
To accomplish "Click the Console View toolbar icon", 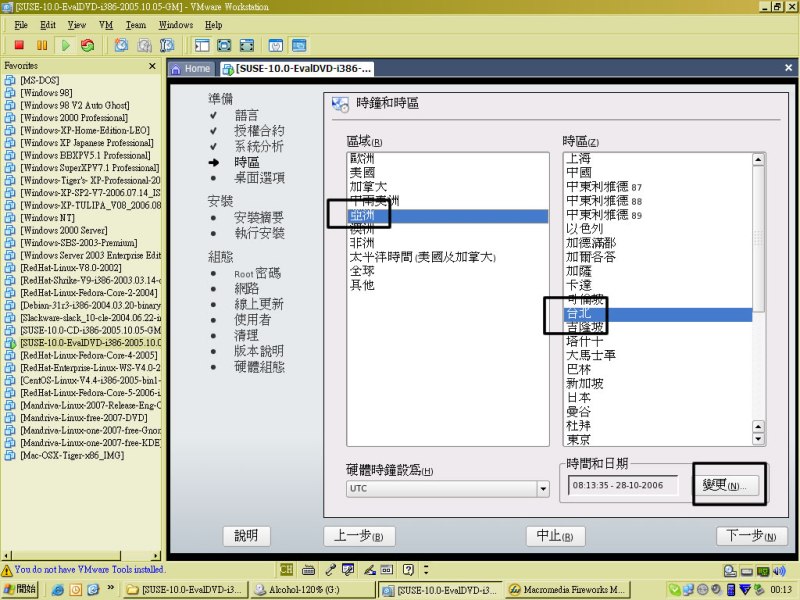I will [299, 45].
